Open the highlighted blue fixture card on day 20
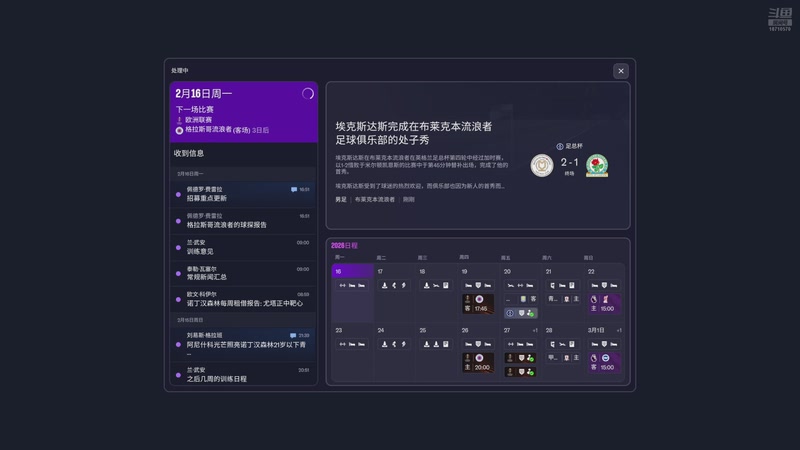The width and height of the screenshot is (800, 450). (x=520, y=313)
